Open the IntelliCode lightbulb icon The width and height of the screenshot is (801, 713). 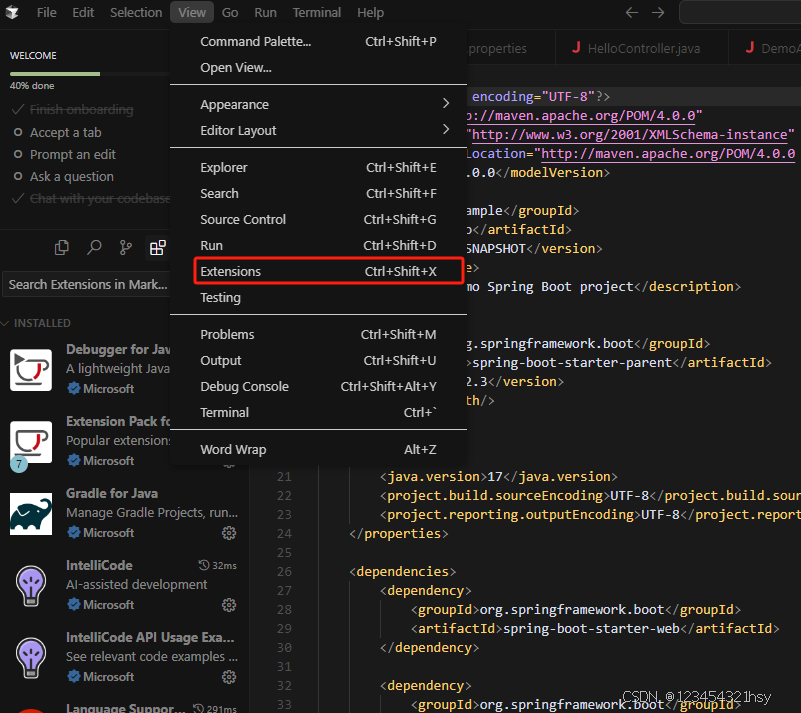(31, 586)
